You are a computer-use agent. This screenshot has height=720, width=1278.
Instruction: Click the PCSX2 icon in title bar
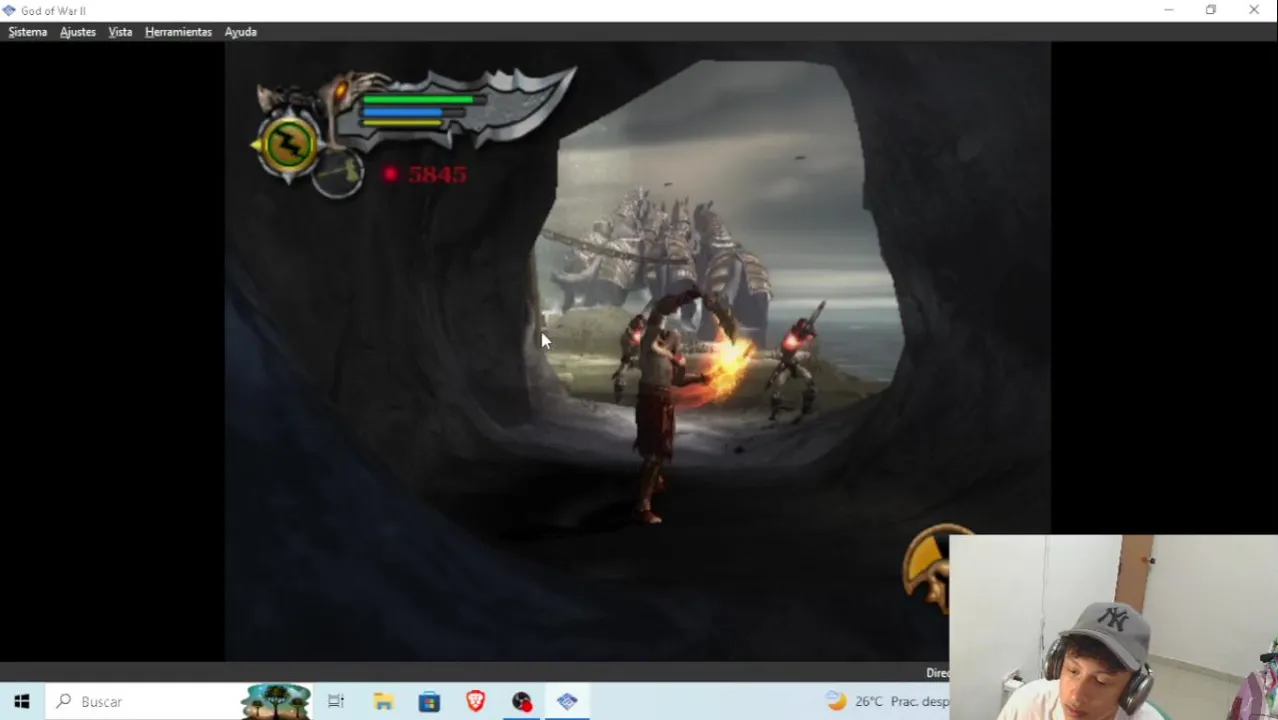click(9, 10)
